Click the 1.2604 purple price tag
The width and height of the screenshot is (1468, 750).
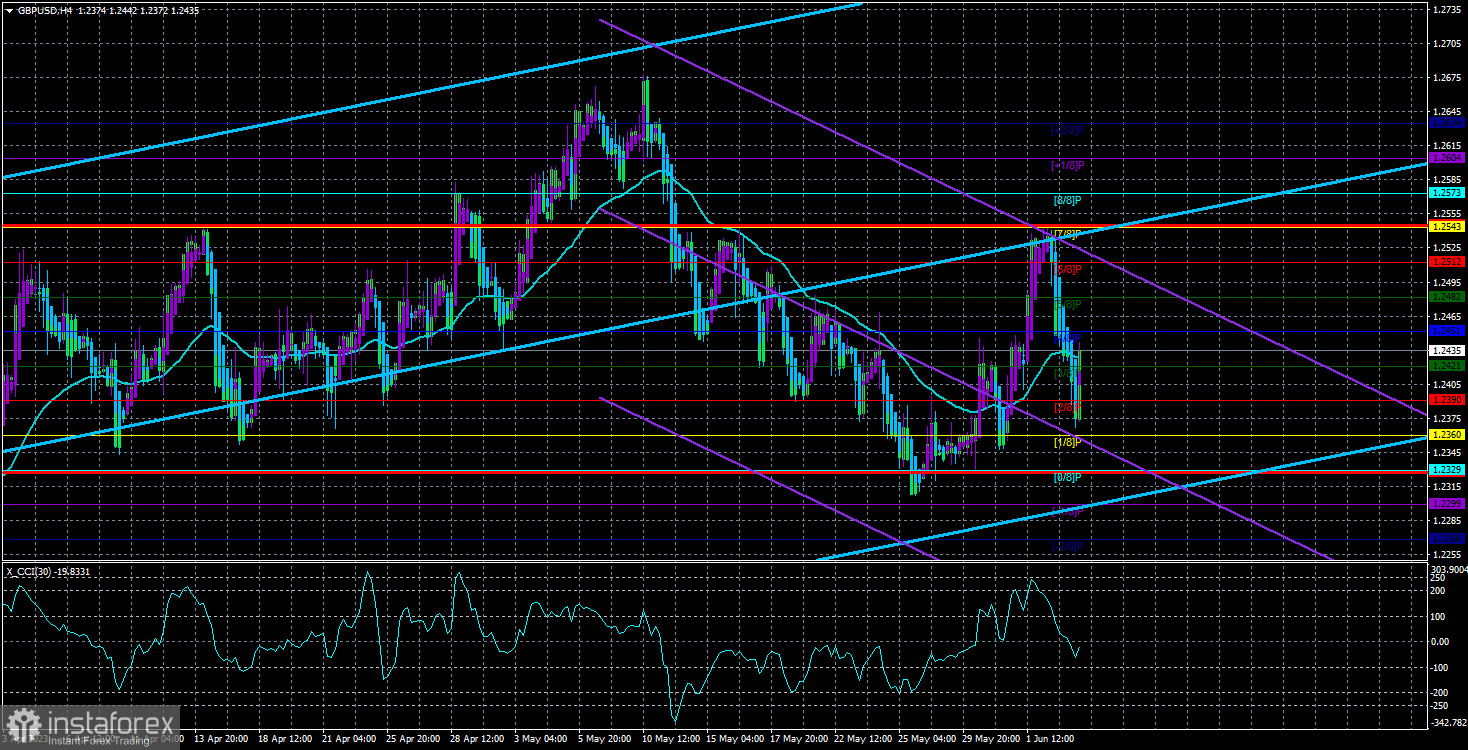coord(1447,157)
